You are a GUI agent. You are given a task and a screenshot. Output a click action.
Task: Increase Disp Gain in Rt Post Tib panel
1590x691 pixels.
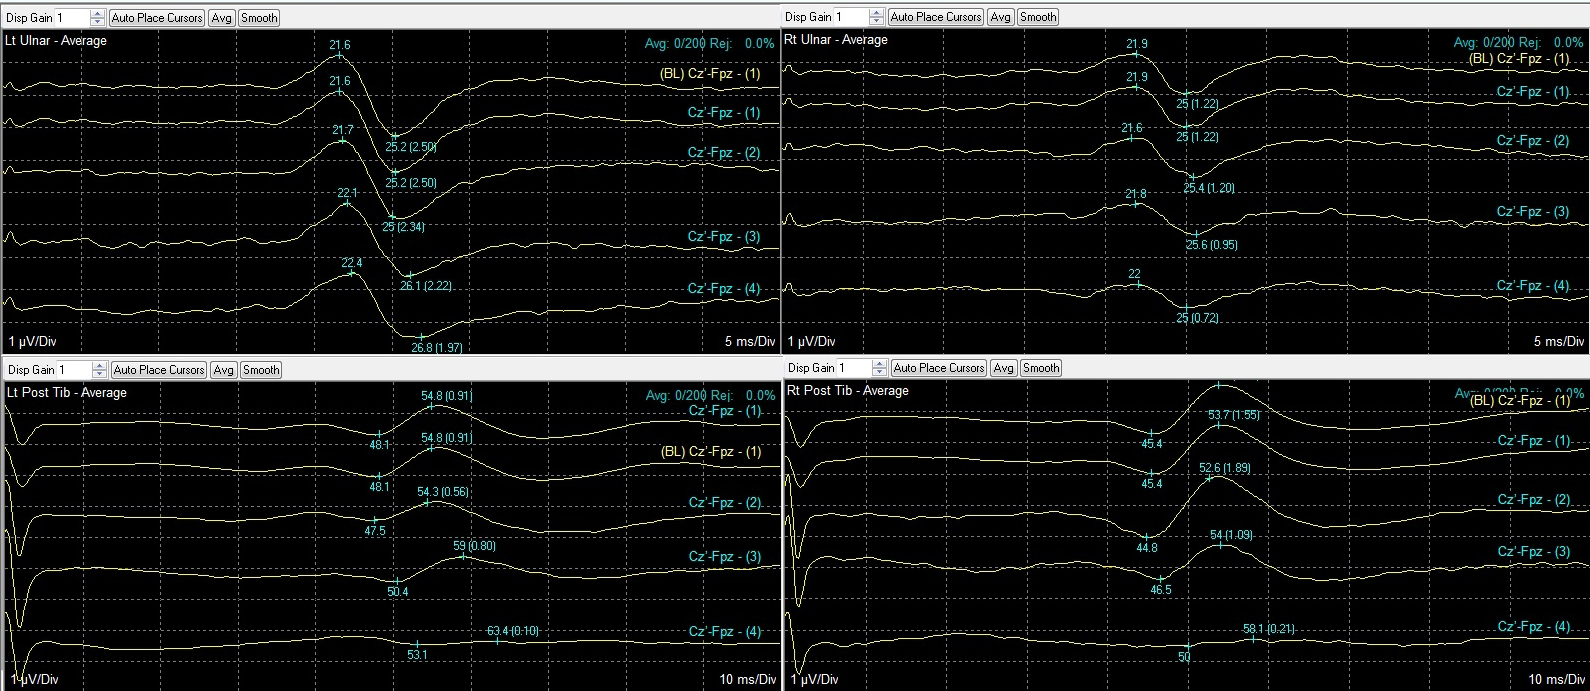[x=879, y=364]
